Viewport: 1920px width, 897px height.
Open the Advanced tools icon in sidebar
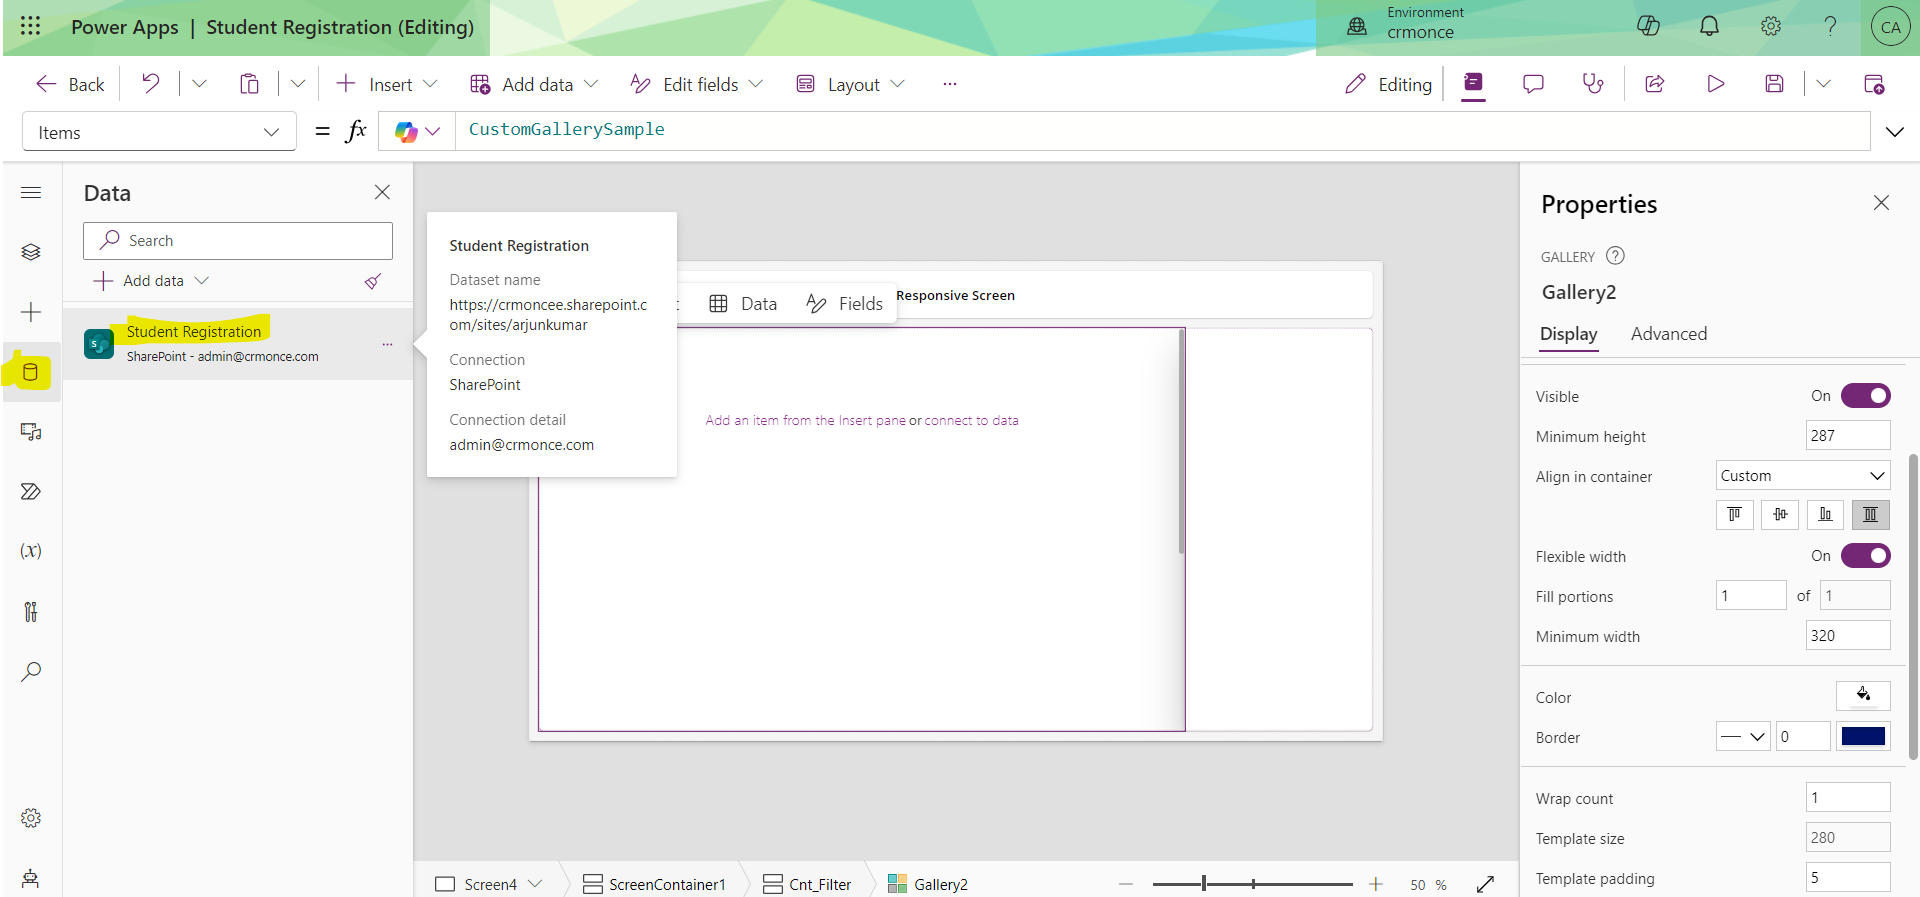tap(31, 611)
